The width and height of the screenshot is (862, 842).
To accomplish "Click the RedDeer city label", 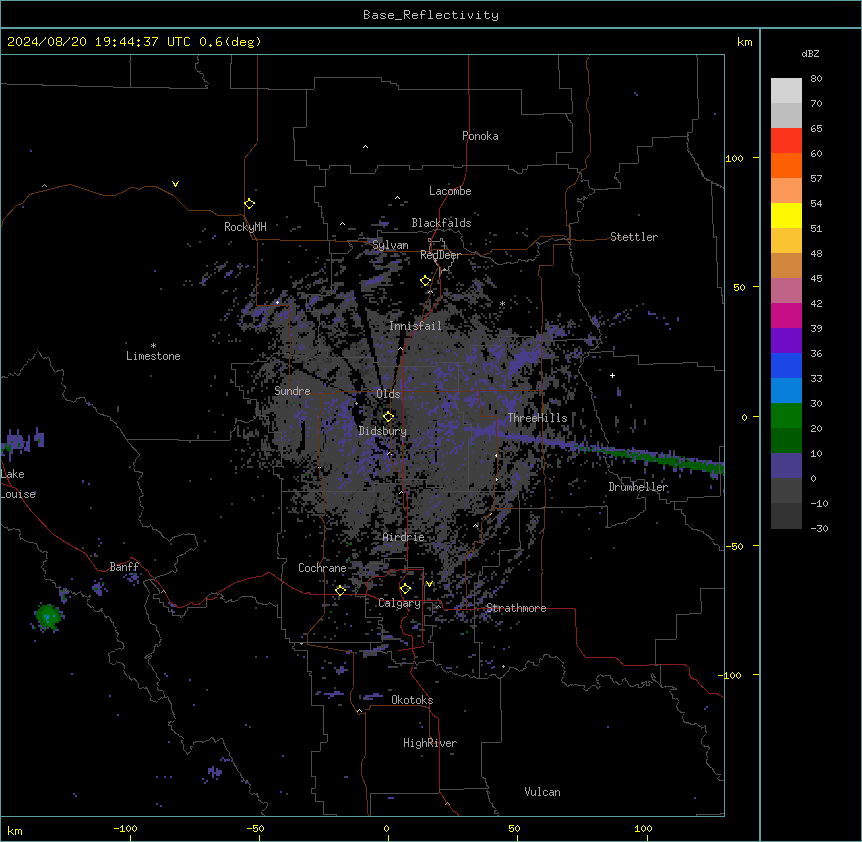I will point(440,255).
